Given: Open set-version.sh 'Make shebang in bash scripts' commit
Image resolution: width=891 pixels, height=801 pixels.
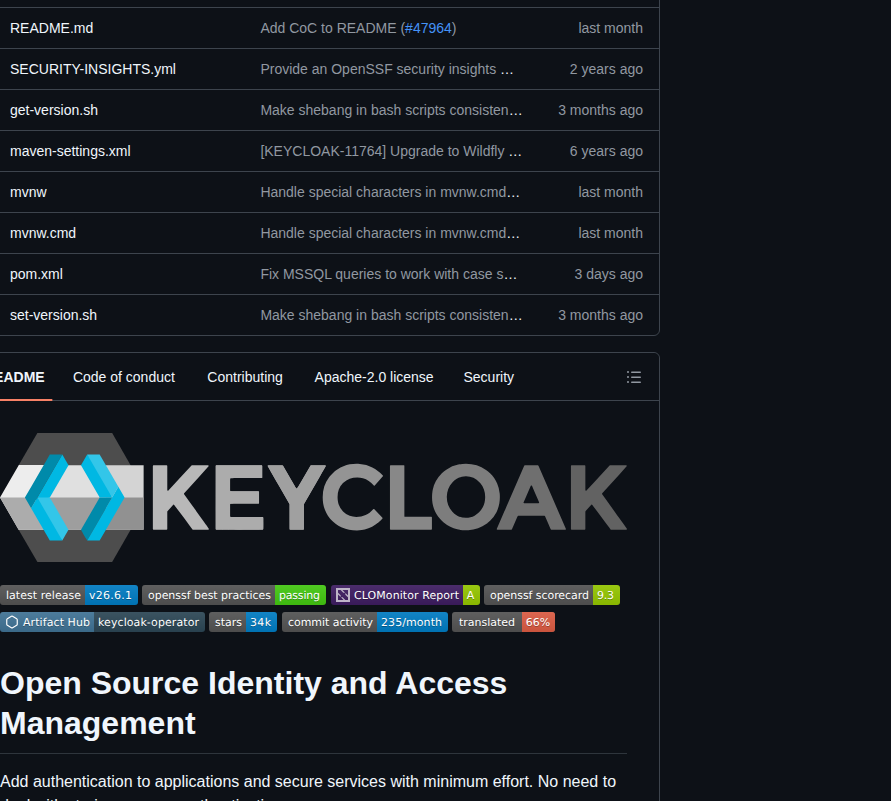Looking at the screenshot, I should click(x=391, y=315).
